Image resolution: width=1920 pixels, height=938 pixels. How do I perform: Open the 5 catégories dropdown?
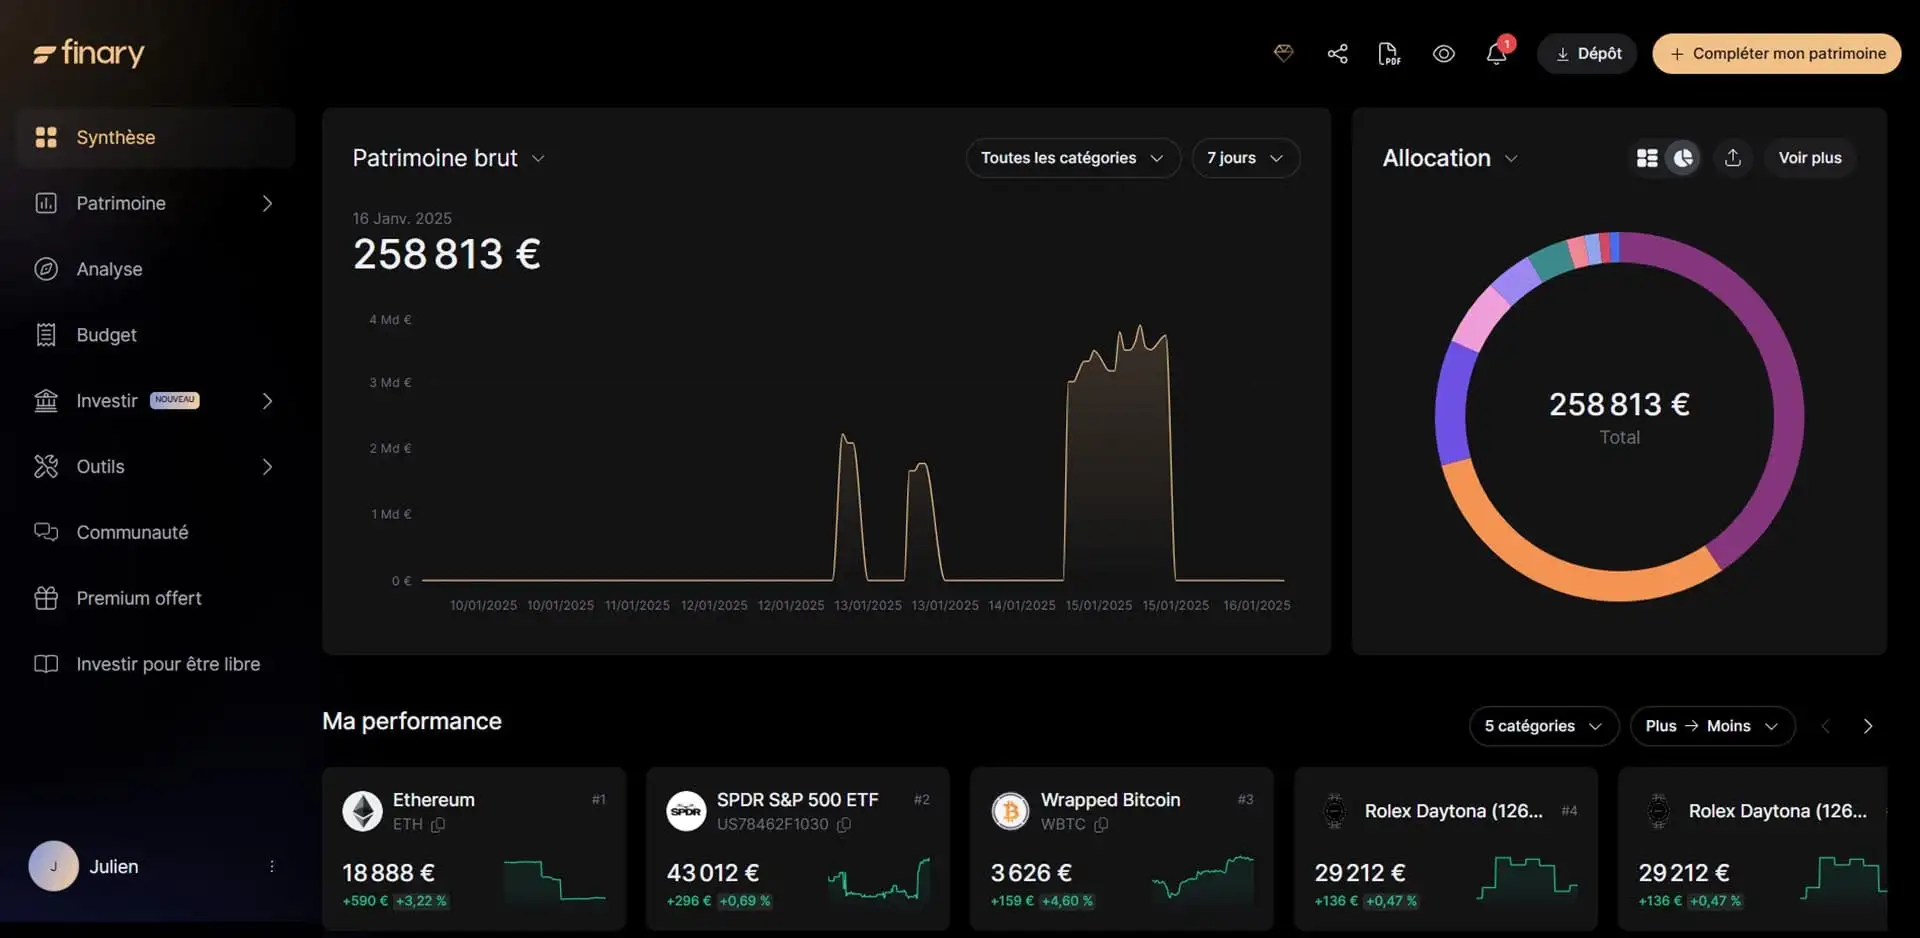point(1543,725)
